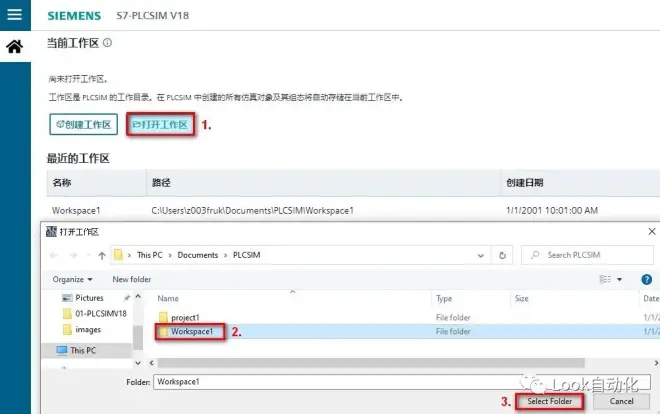Click horizontal scrollbar left arrow
Image resolution: width=660 pixels, height=414 pixels.
coord(152,363)
